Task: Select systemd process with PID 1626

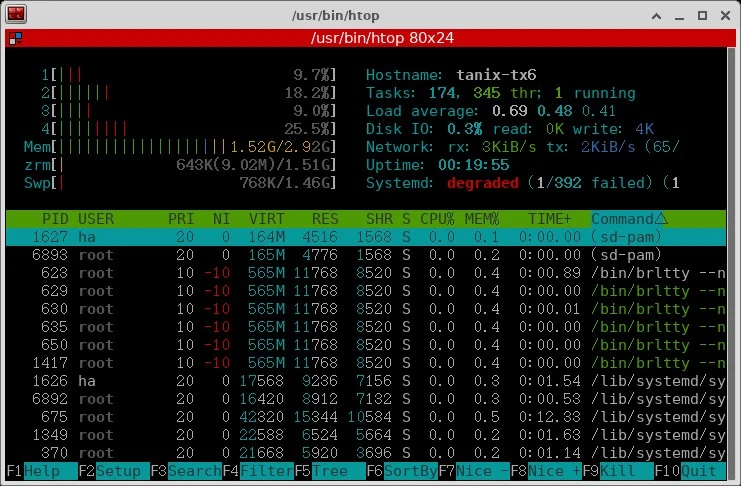Action: [366, 381]
